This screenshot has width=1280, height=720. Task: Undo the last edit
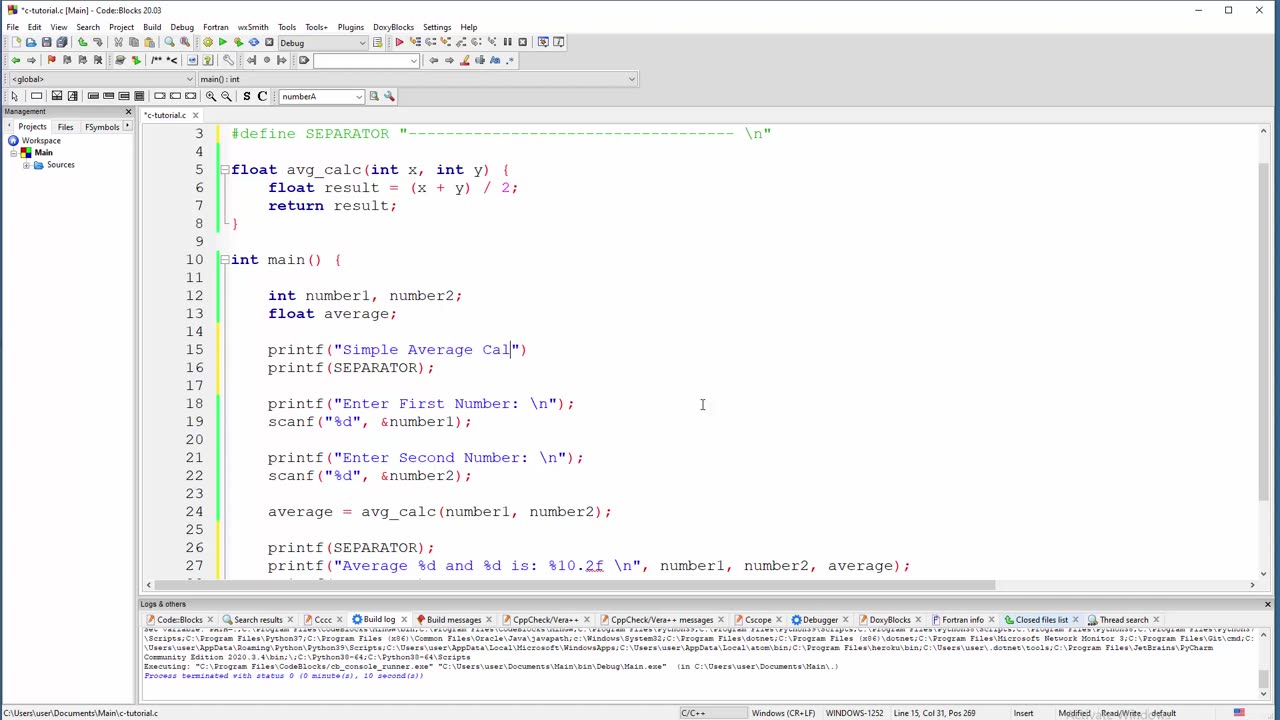(82, 42)
